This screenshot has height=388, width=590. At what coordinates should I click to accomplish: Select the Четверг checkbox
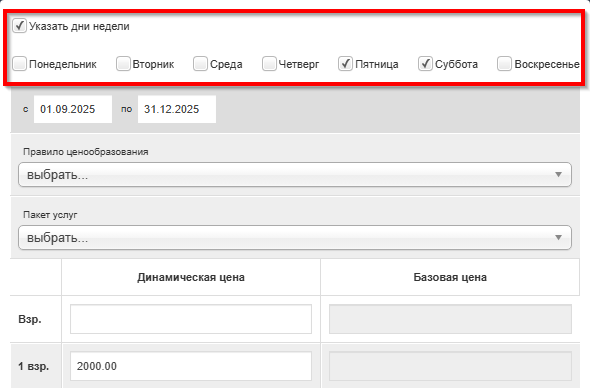click(269, 64)
